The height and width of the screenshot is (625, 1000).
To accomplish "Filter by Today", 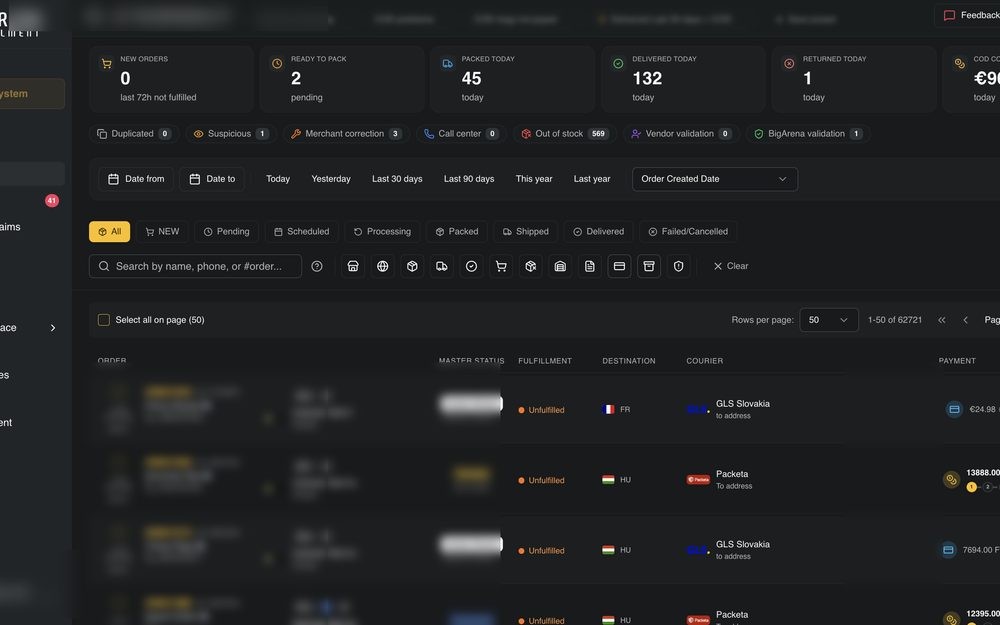I will click(x=278, y=179).
